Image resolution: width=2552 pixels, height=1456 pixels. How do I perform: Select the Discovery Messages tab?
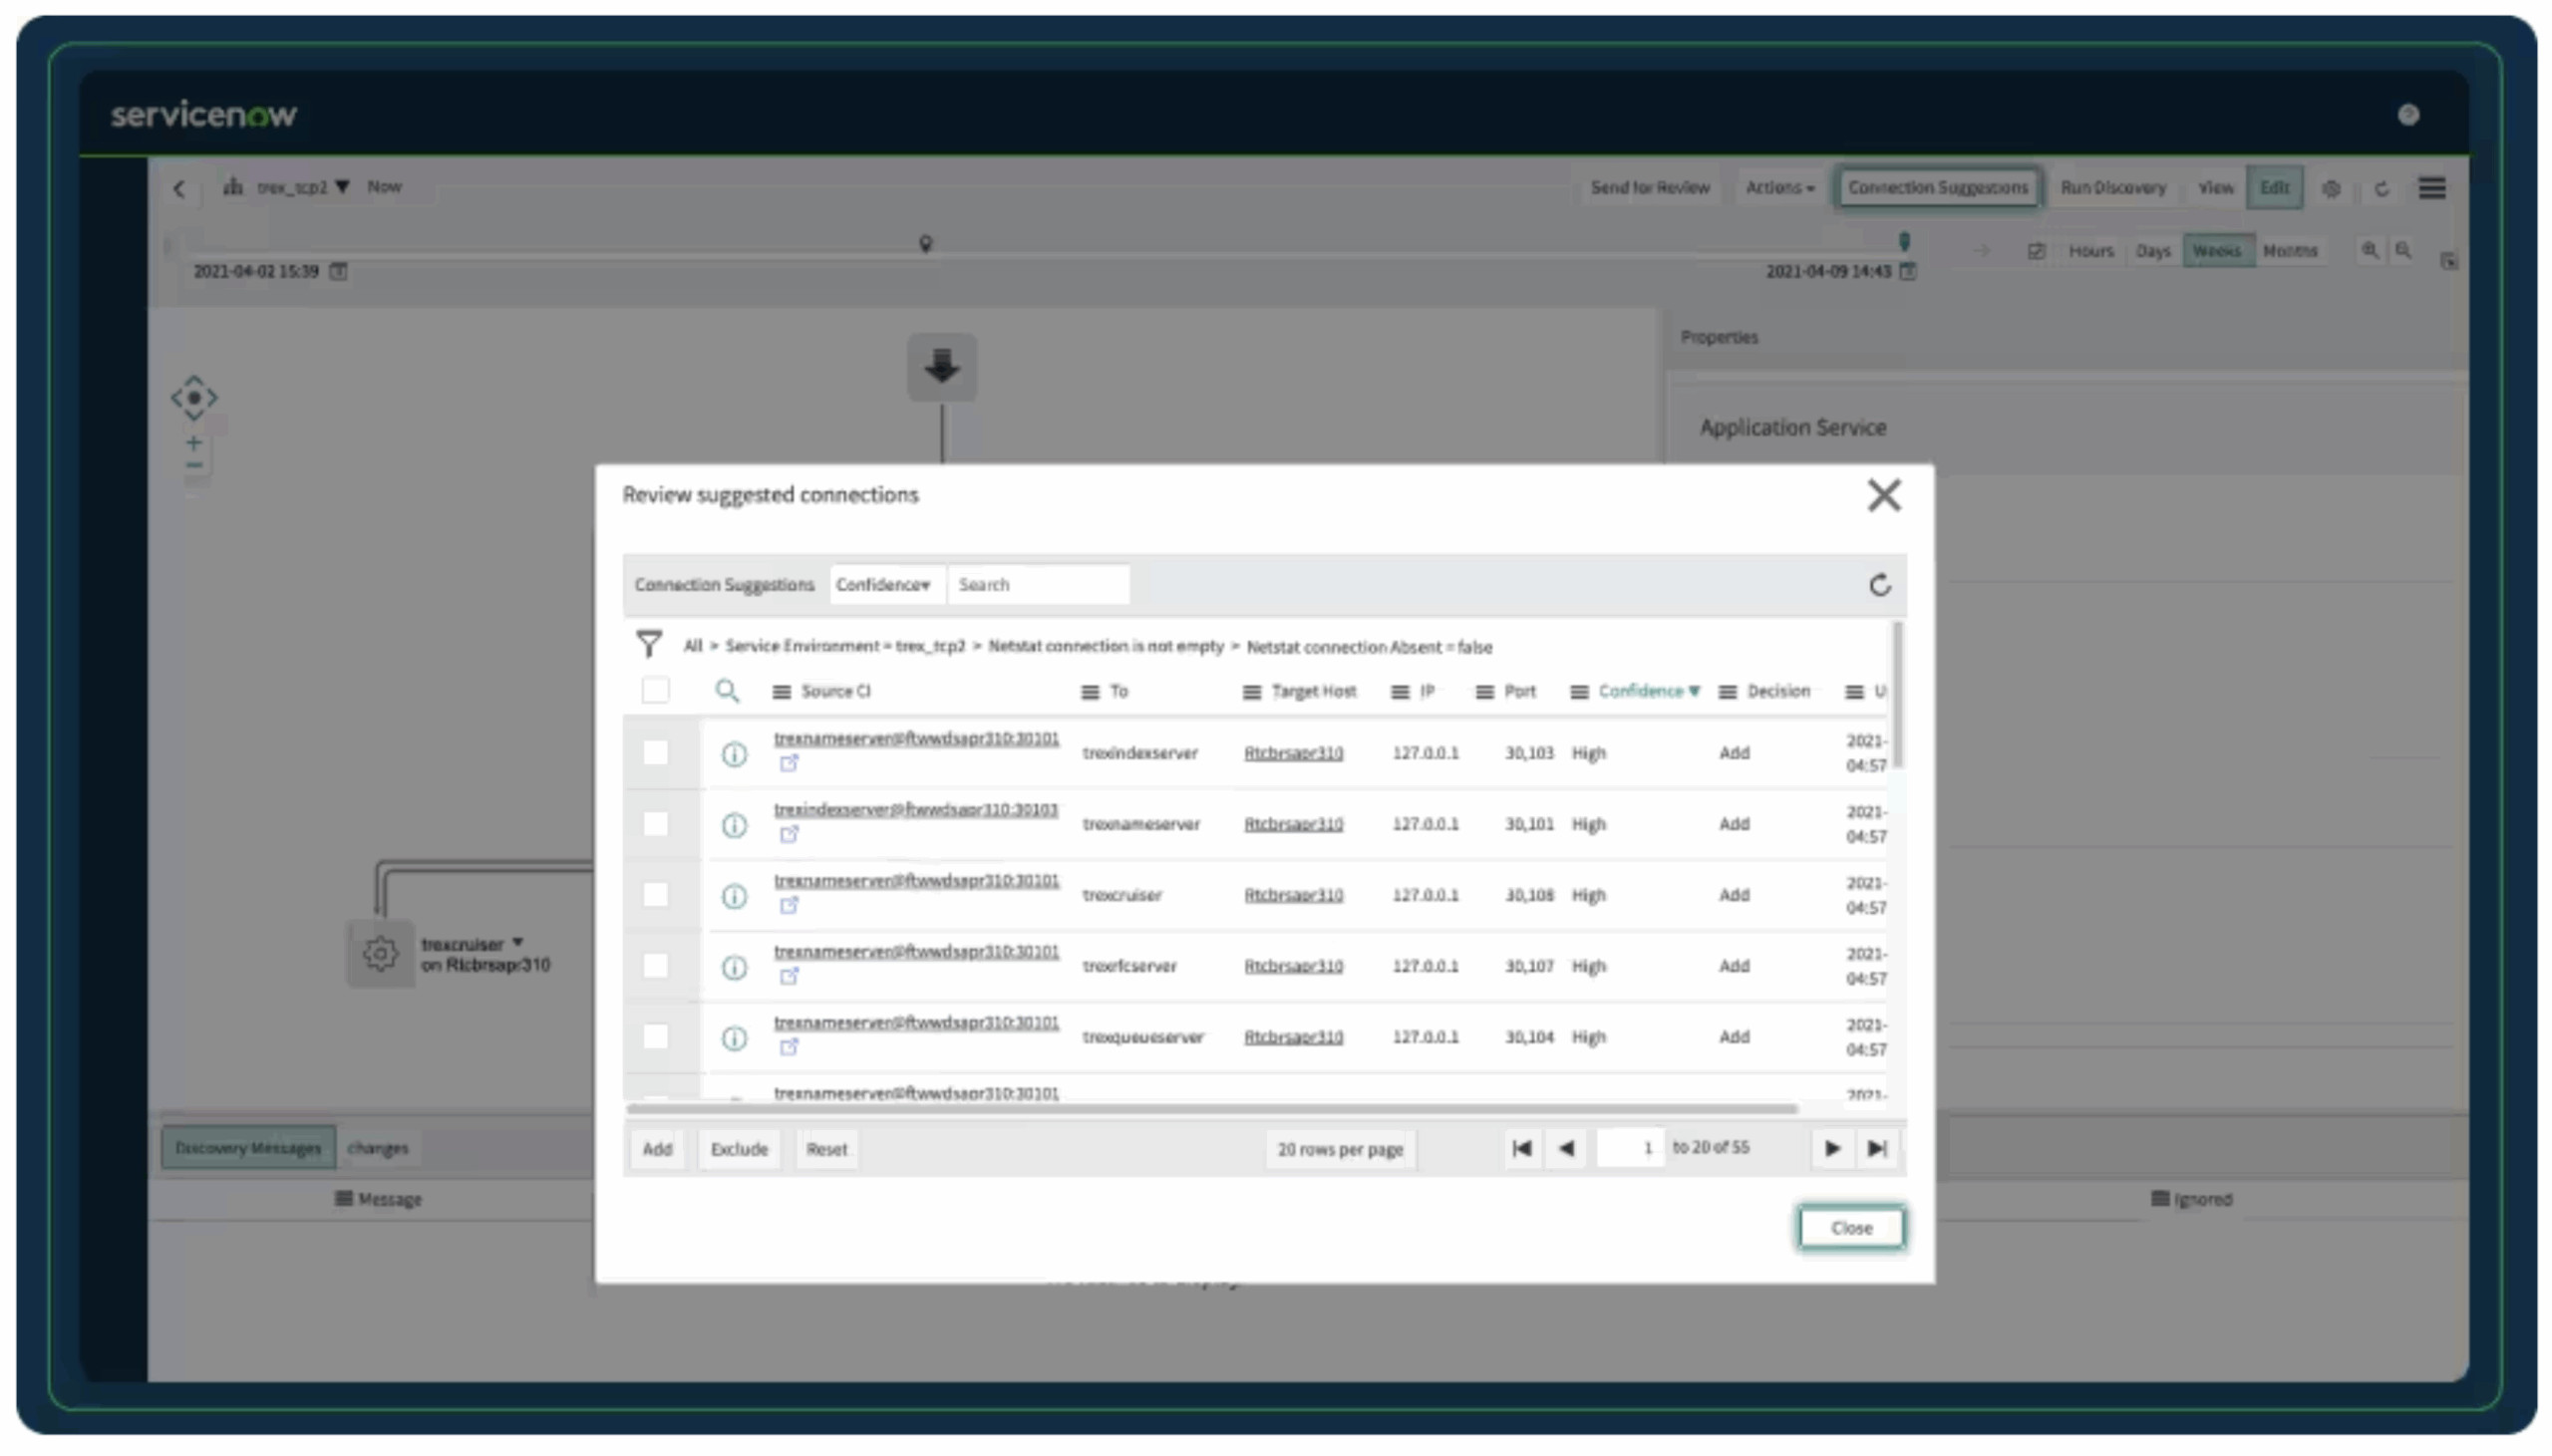[x=246, y=1148]
